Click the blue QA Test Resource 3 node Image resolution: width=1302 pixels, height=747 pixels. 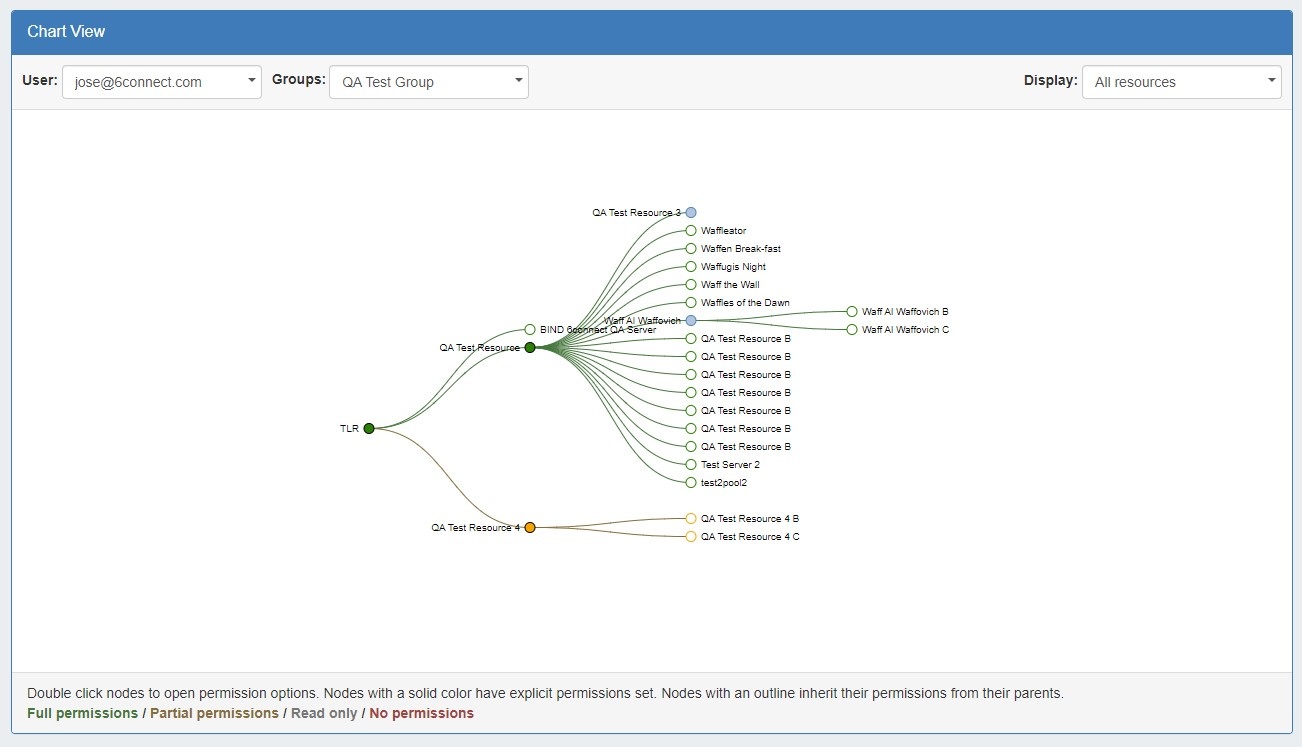[x=691, y=212]
